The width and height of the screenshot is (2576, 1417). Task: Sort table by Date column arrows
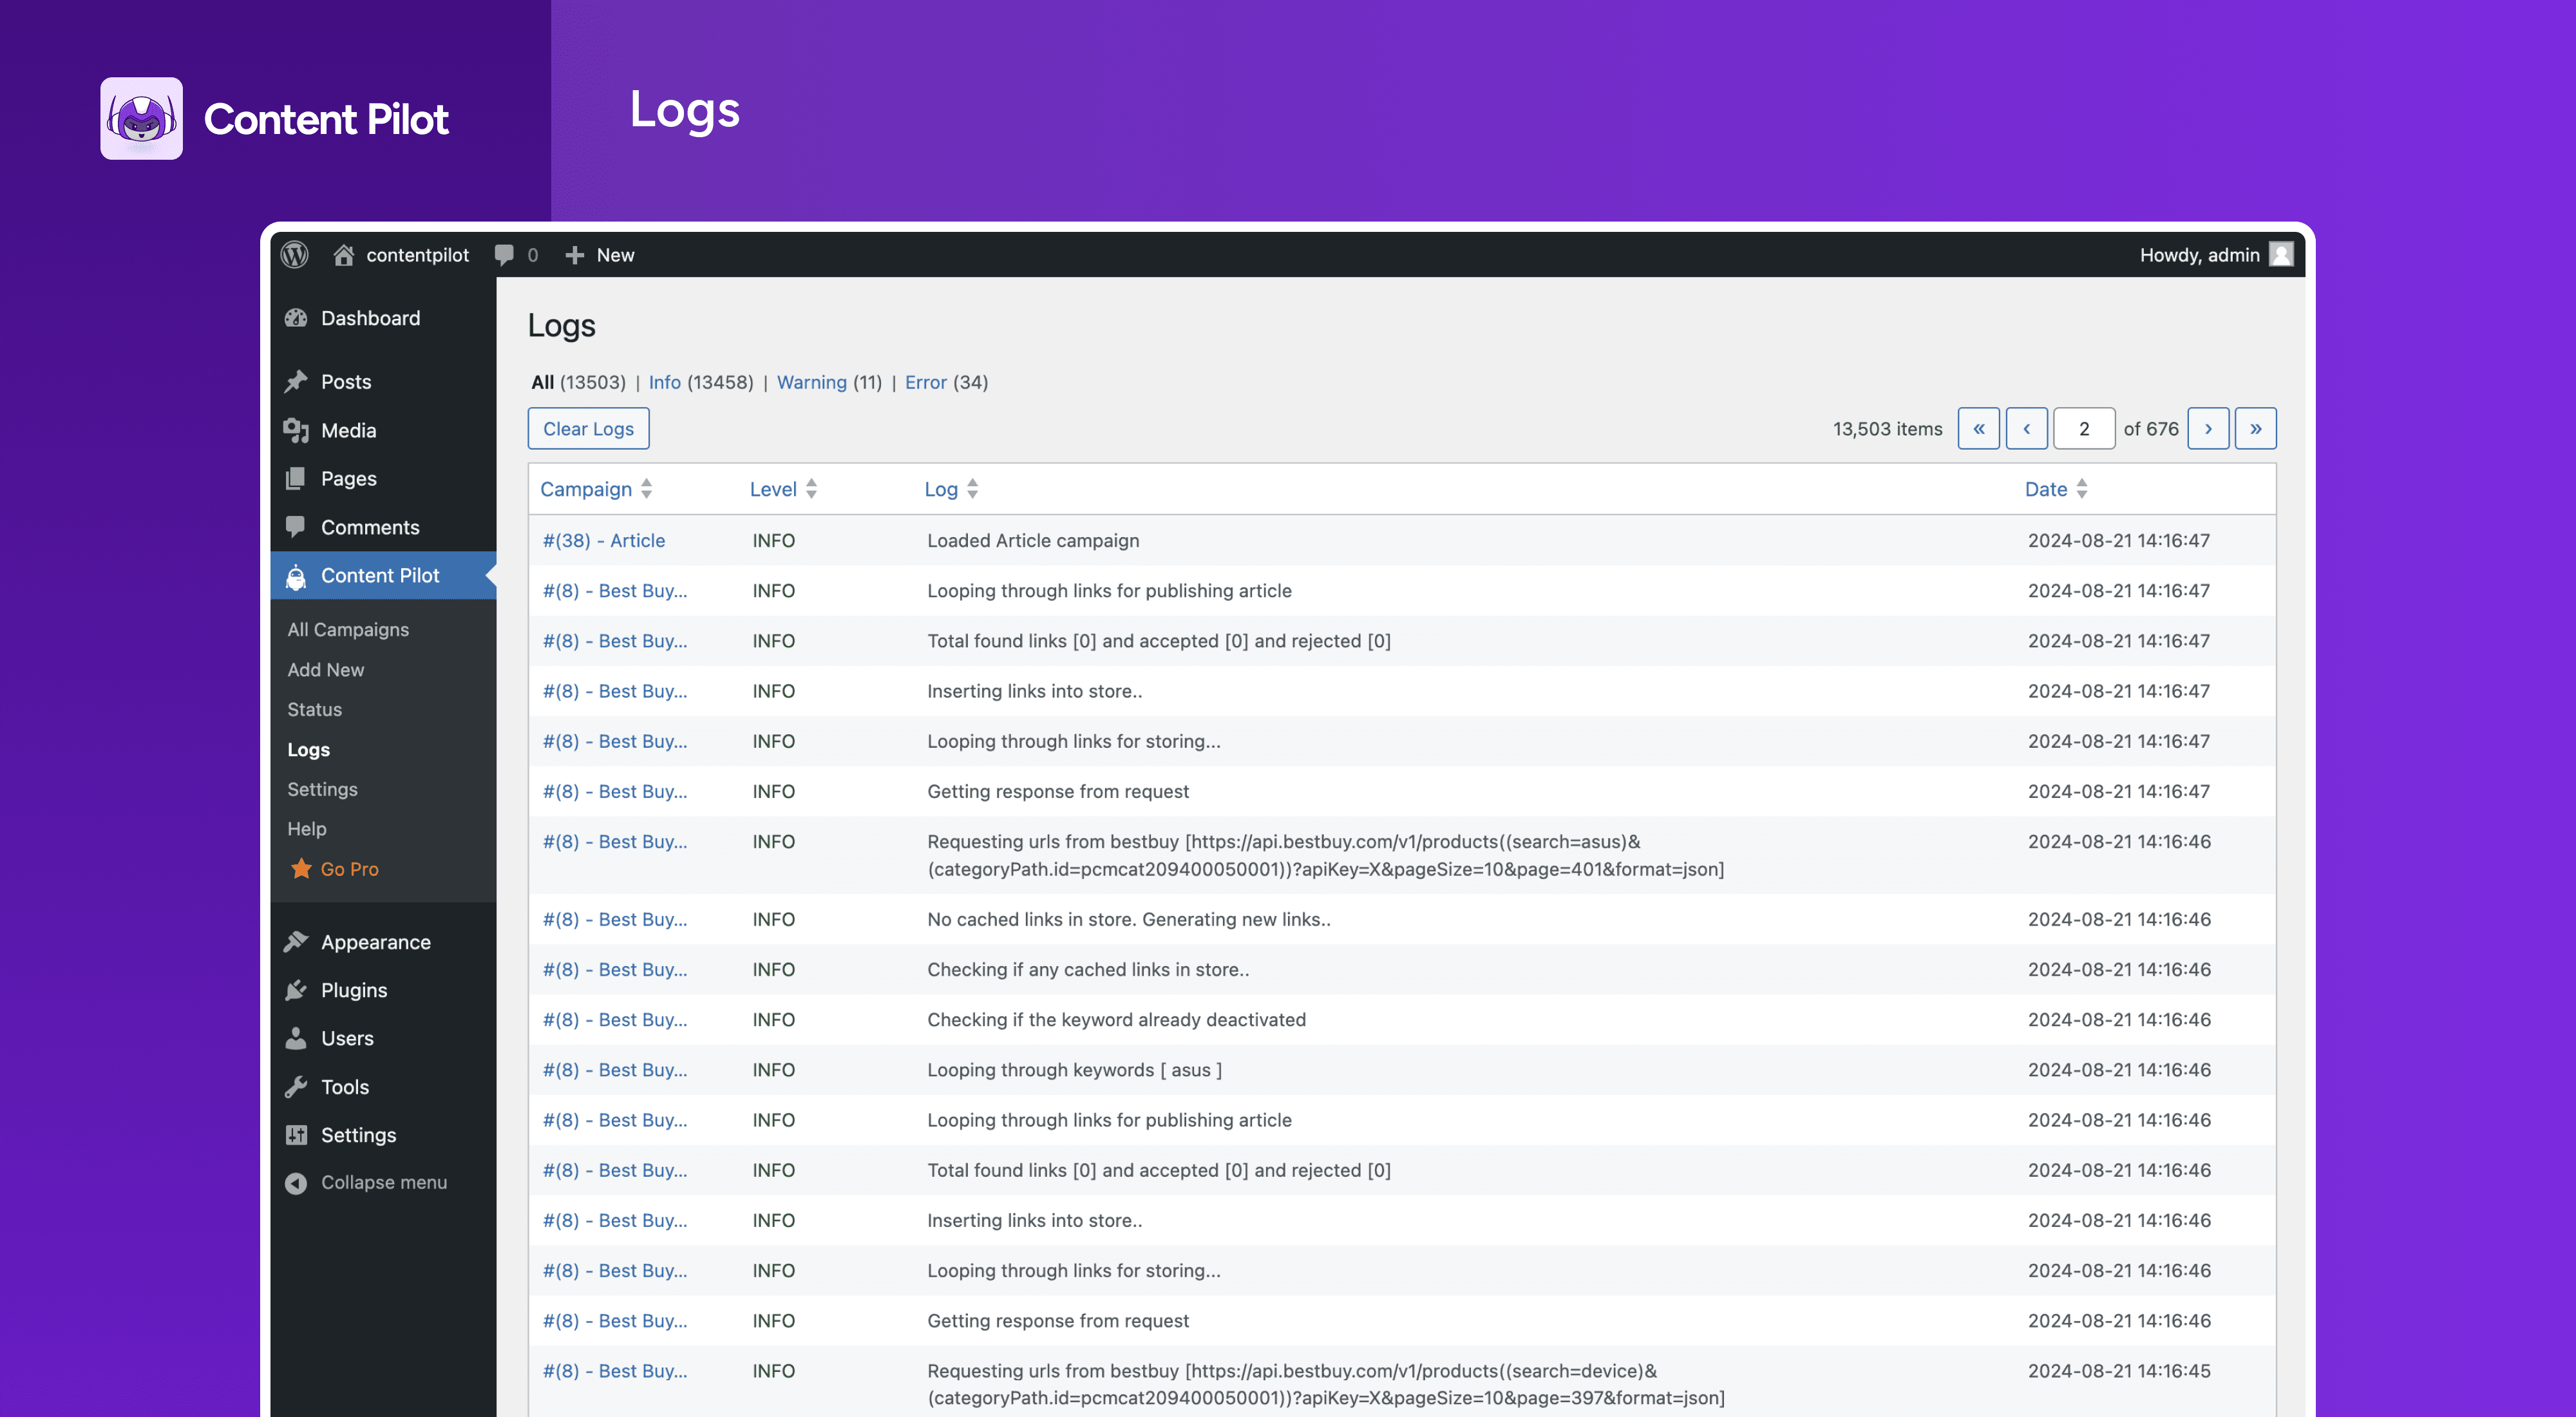point(2082,488)
